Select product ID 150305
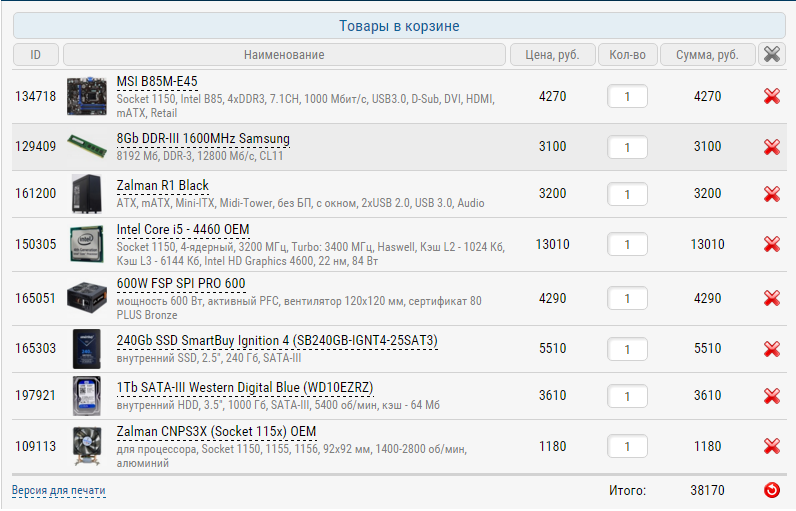The width and height of the screenshot is (796, 511). [36, 244]
